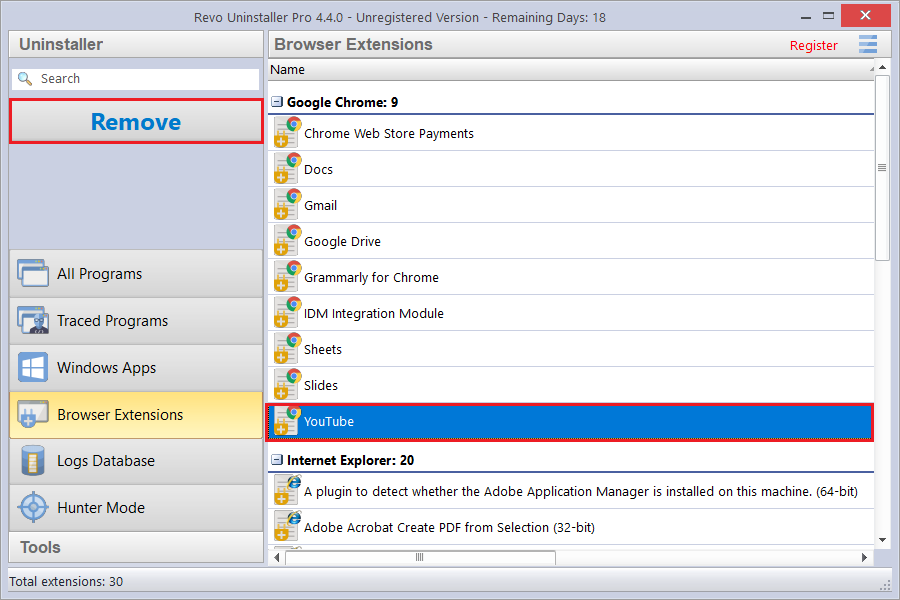Screen dimensions: 900x600
Task: Open the Tools panel header
Action: coord(136,547)
